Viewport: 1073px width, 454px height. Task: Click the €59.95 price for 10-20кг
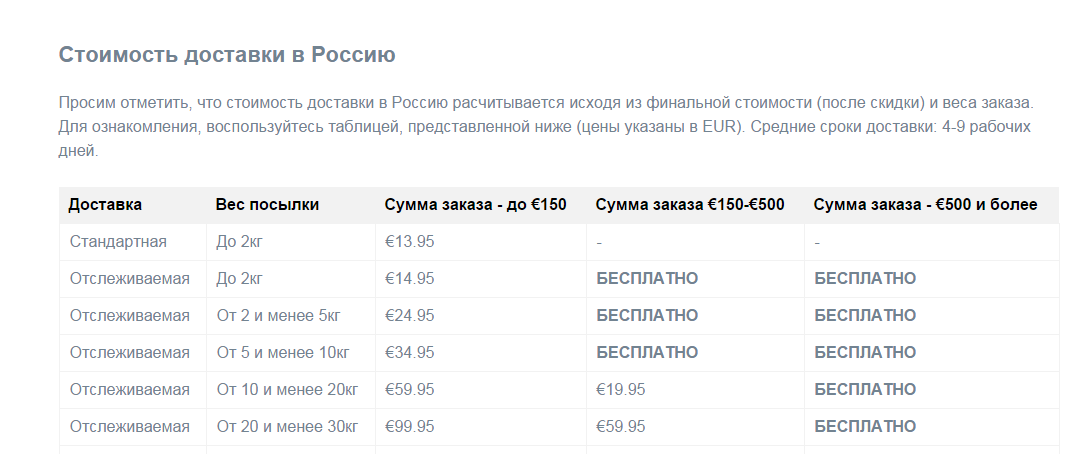click(x=409, y=390)
